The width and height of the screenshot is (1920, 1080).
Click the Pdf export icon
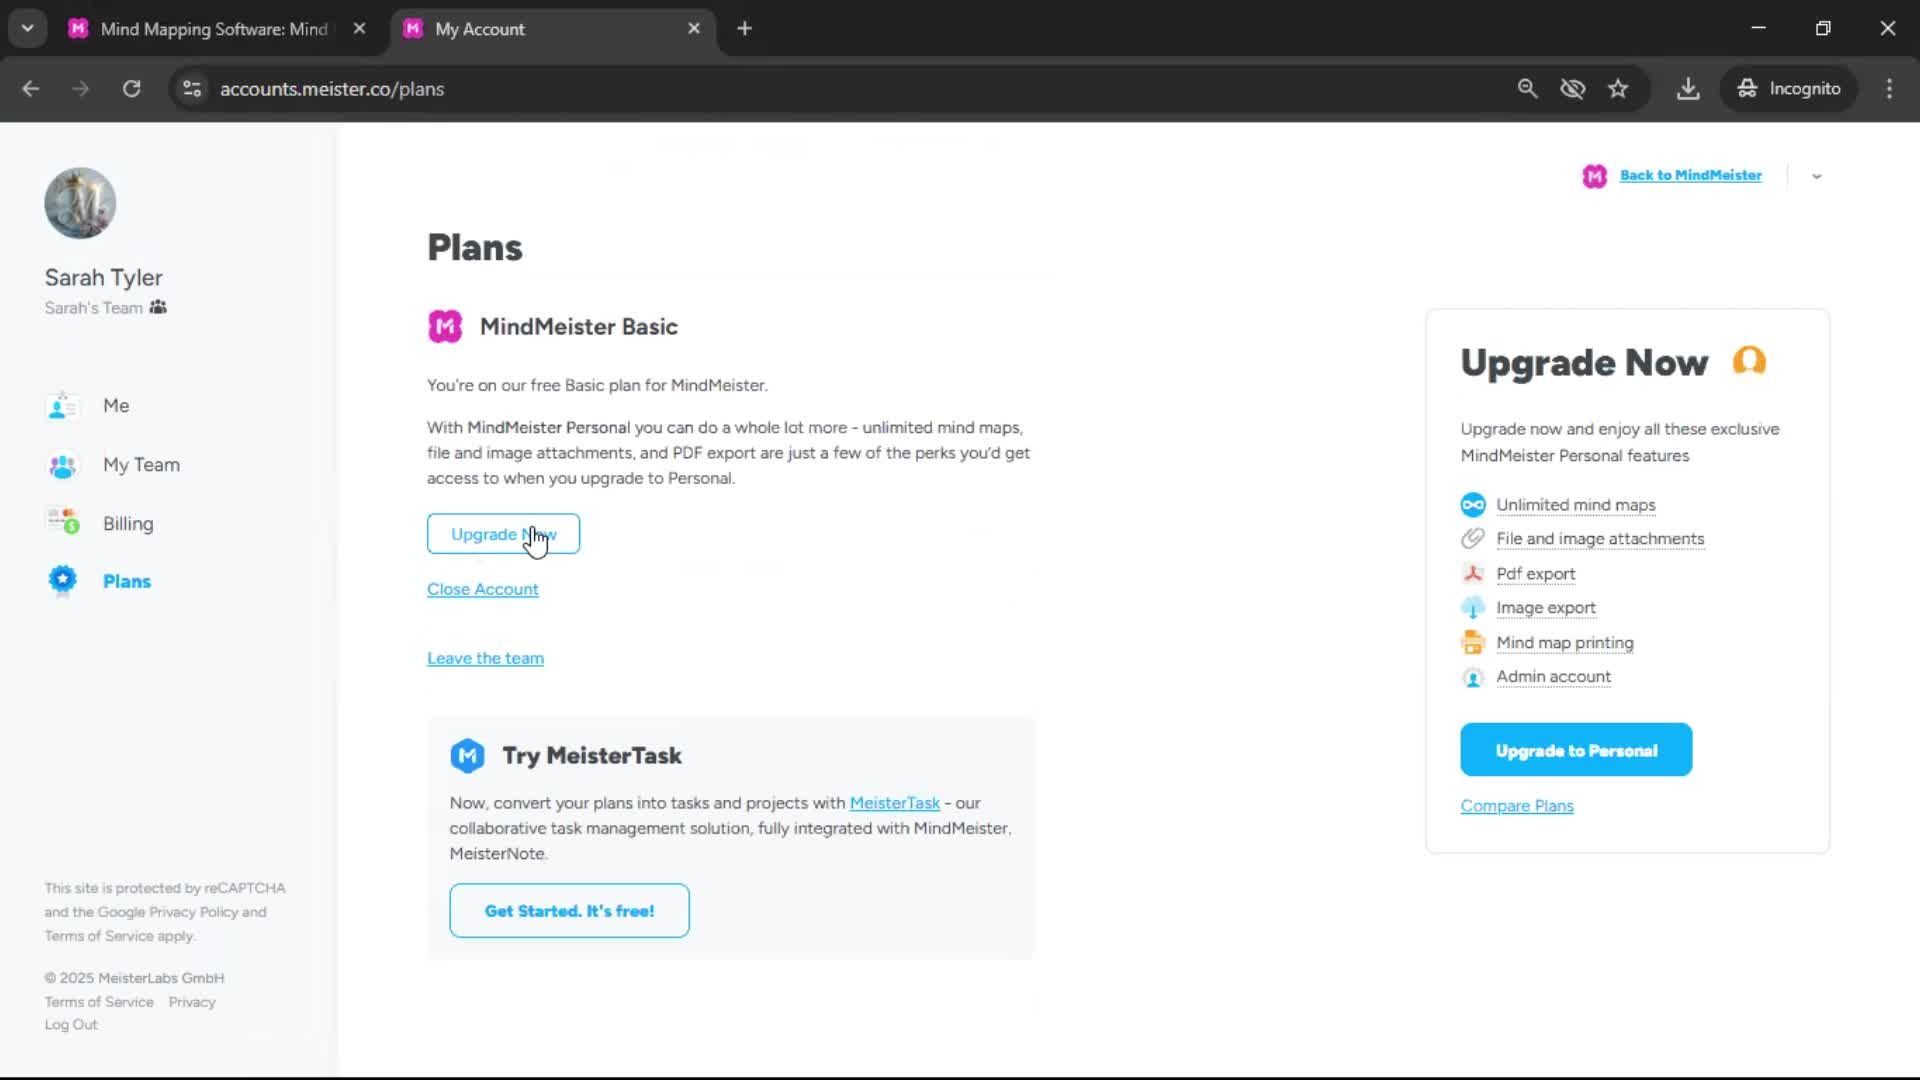tap(1473, 574)
